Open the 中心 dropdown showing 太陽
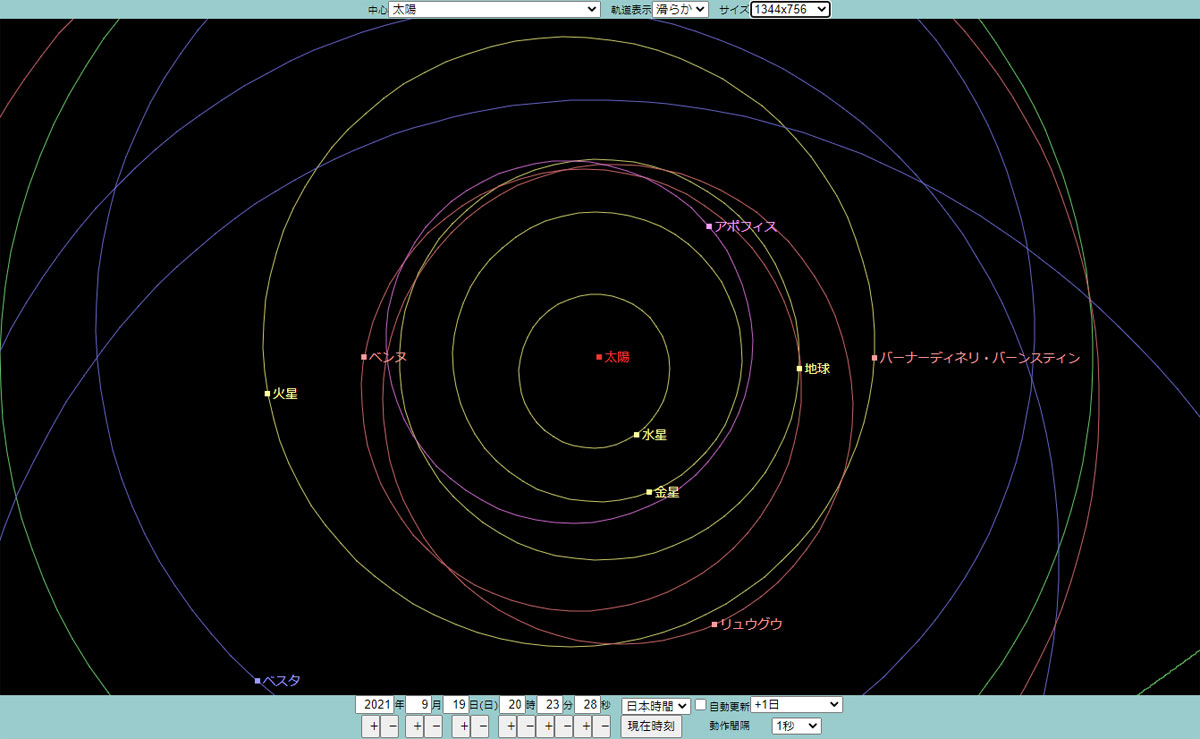 (493, 9)
